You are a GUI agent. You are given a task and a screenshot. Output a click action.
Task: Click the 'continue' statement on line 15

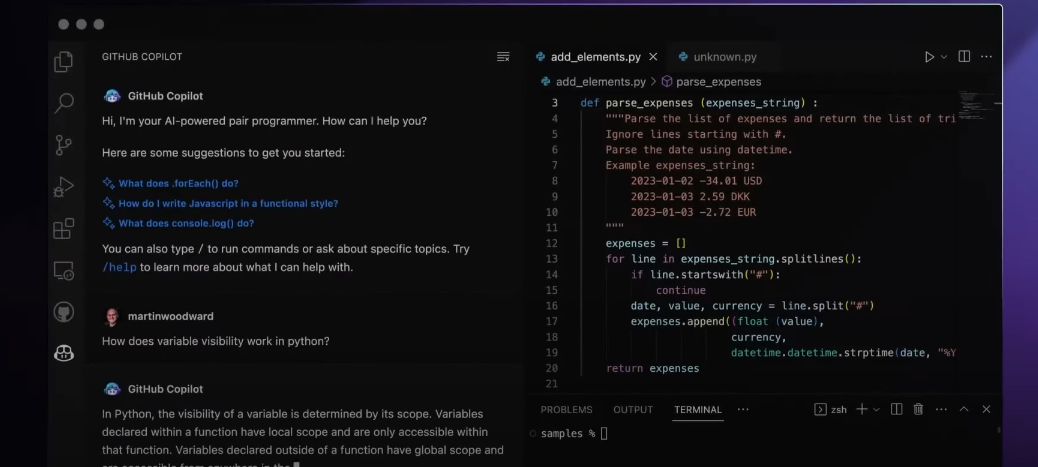(681, 290)
